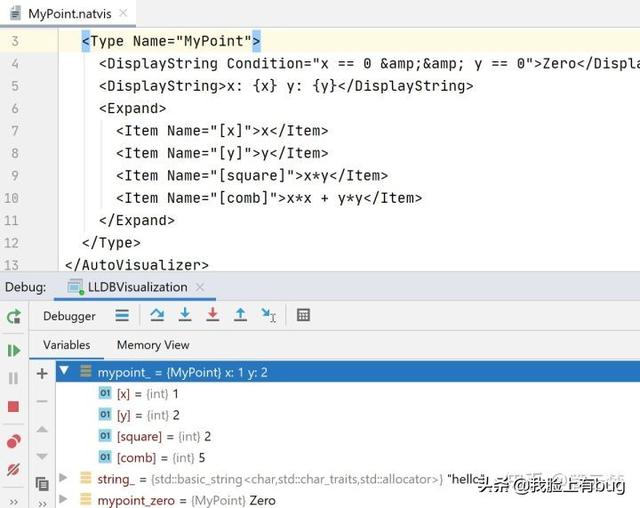Switch to the Variables tab
This screenshot has height=508, width=640.
67,345
